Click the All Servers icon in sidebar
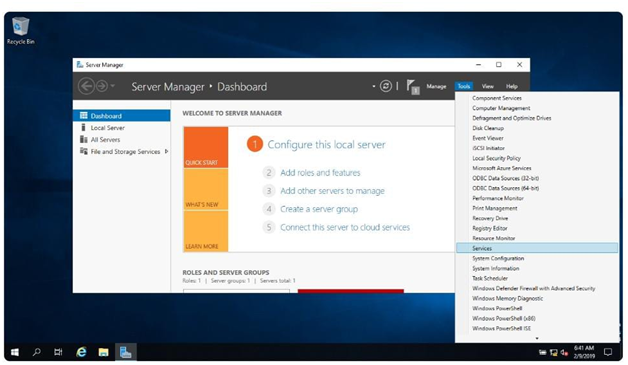628x365 pixels. [x=83, y=139]
